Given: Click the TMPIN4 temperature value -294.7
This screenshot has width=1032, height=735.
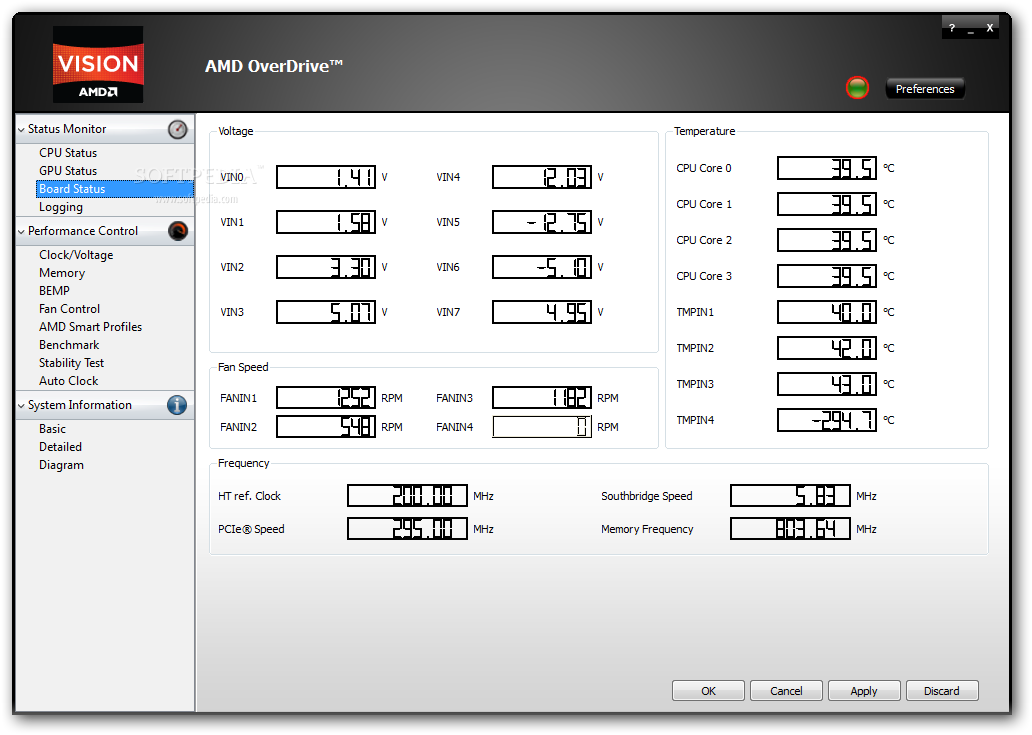Looking at the screenshot, I should (x=827, y=420).
